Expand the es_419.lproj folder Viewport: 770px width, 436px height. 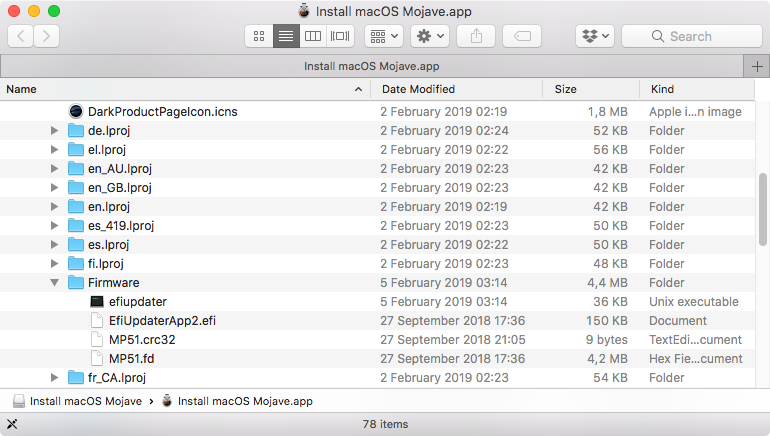click(x=55, y=225)
